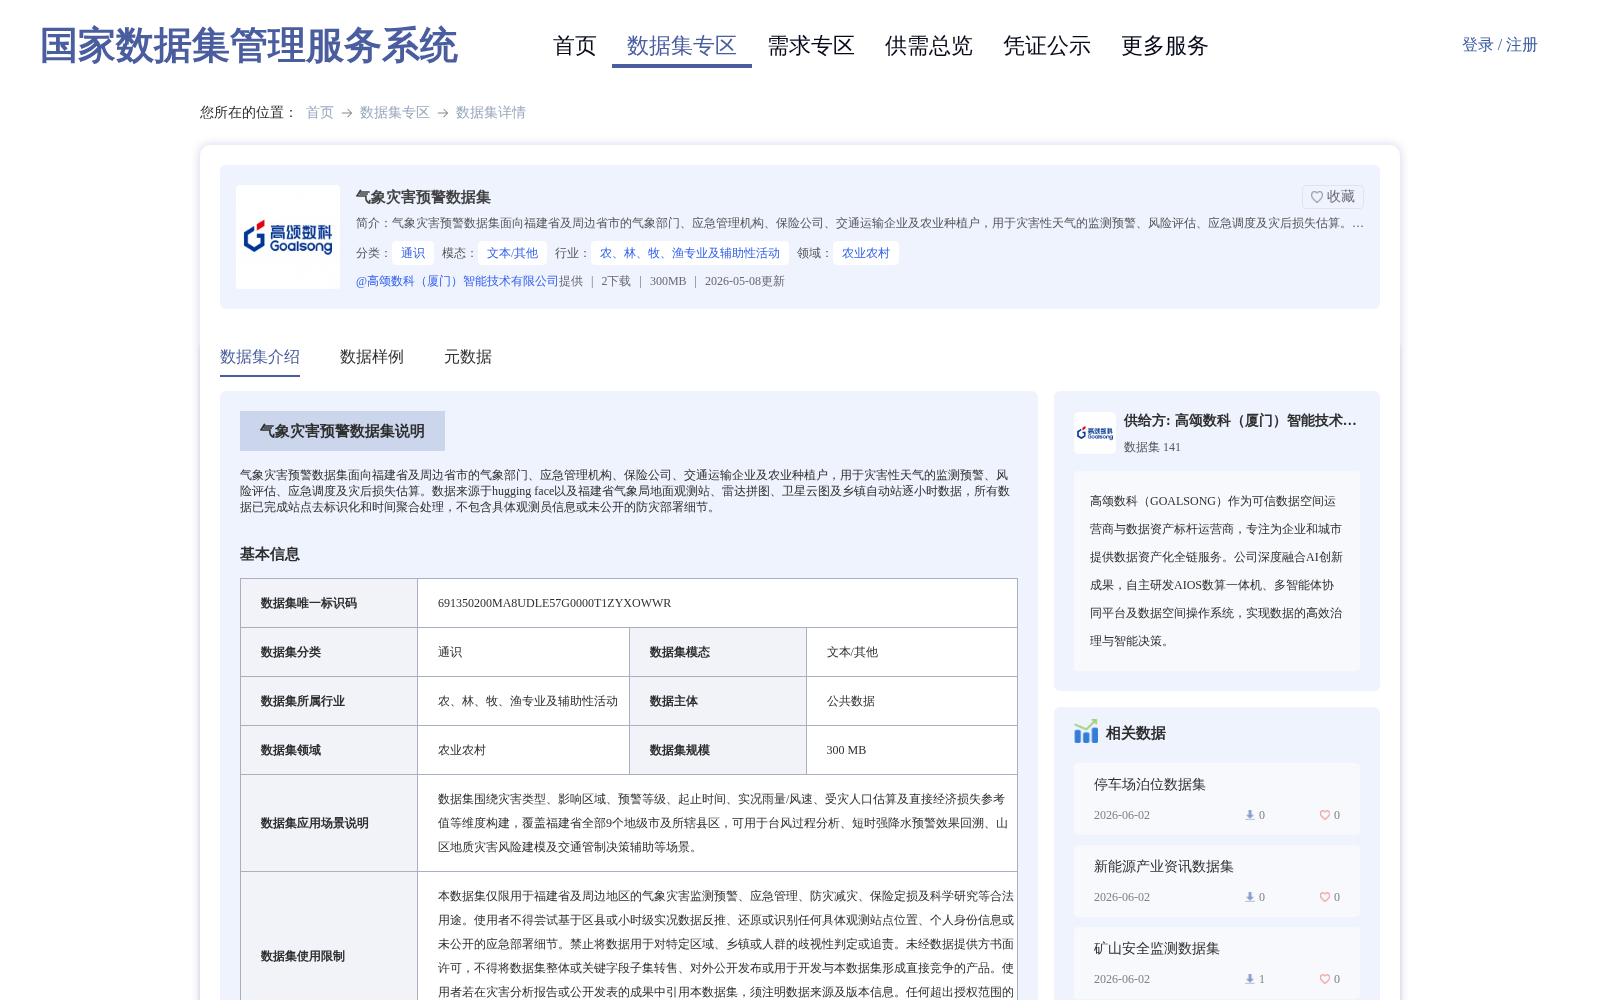Click 气象灾害预警数据集说明 section heading
Viewport: 1600px width, 1000px height.
(342, 431)
